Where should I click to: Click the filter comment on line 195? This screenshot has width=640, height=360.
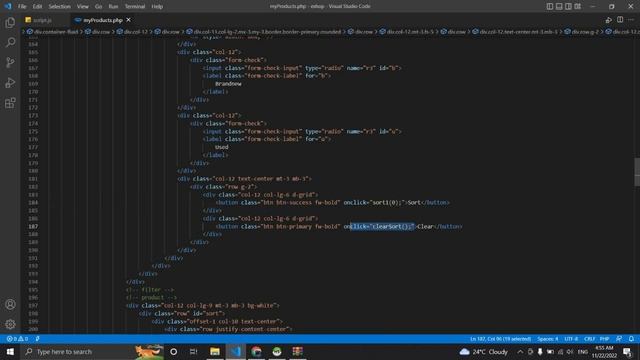point(150,290)
